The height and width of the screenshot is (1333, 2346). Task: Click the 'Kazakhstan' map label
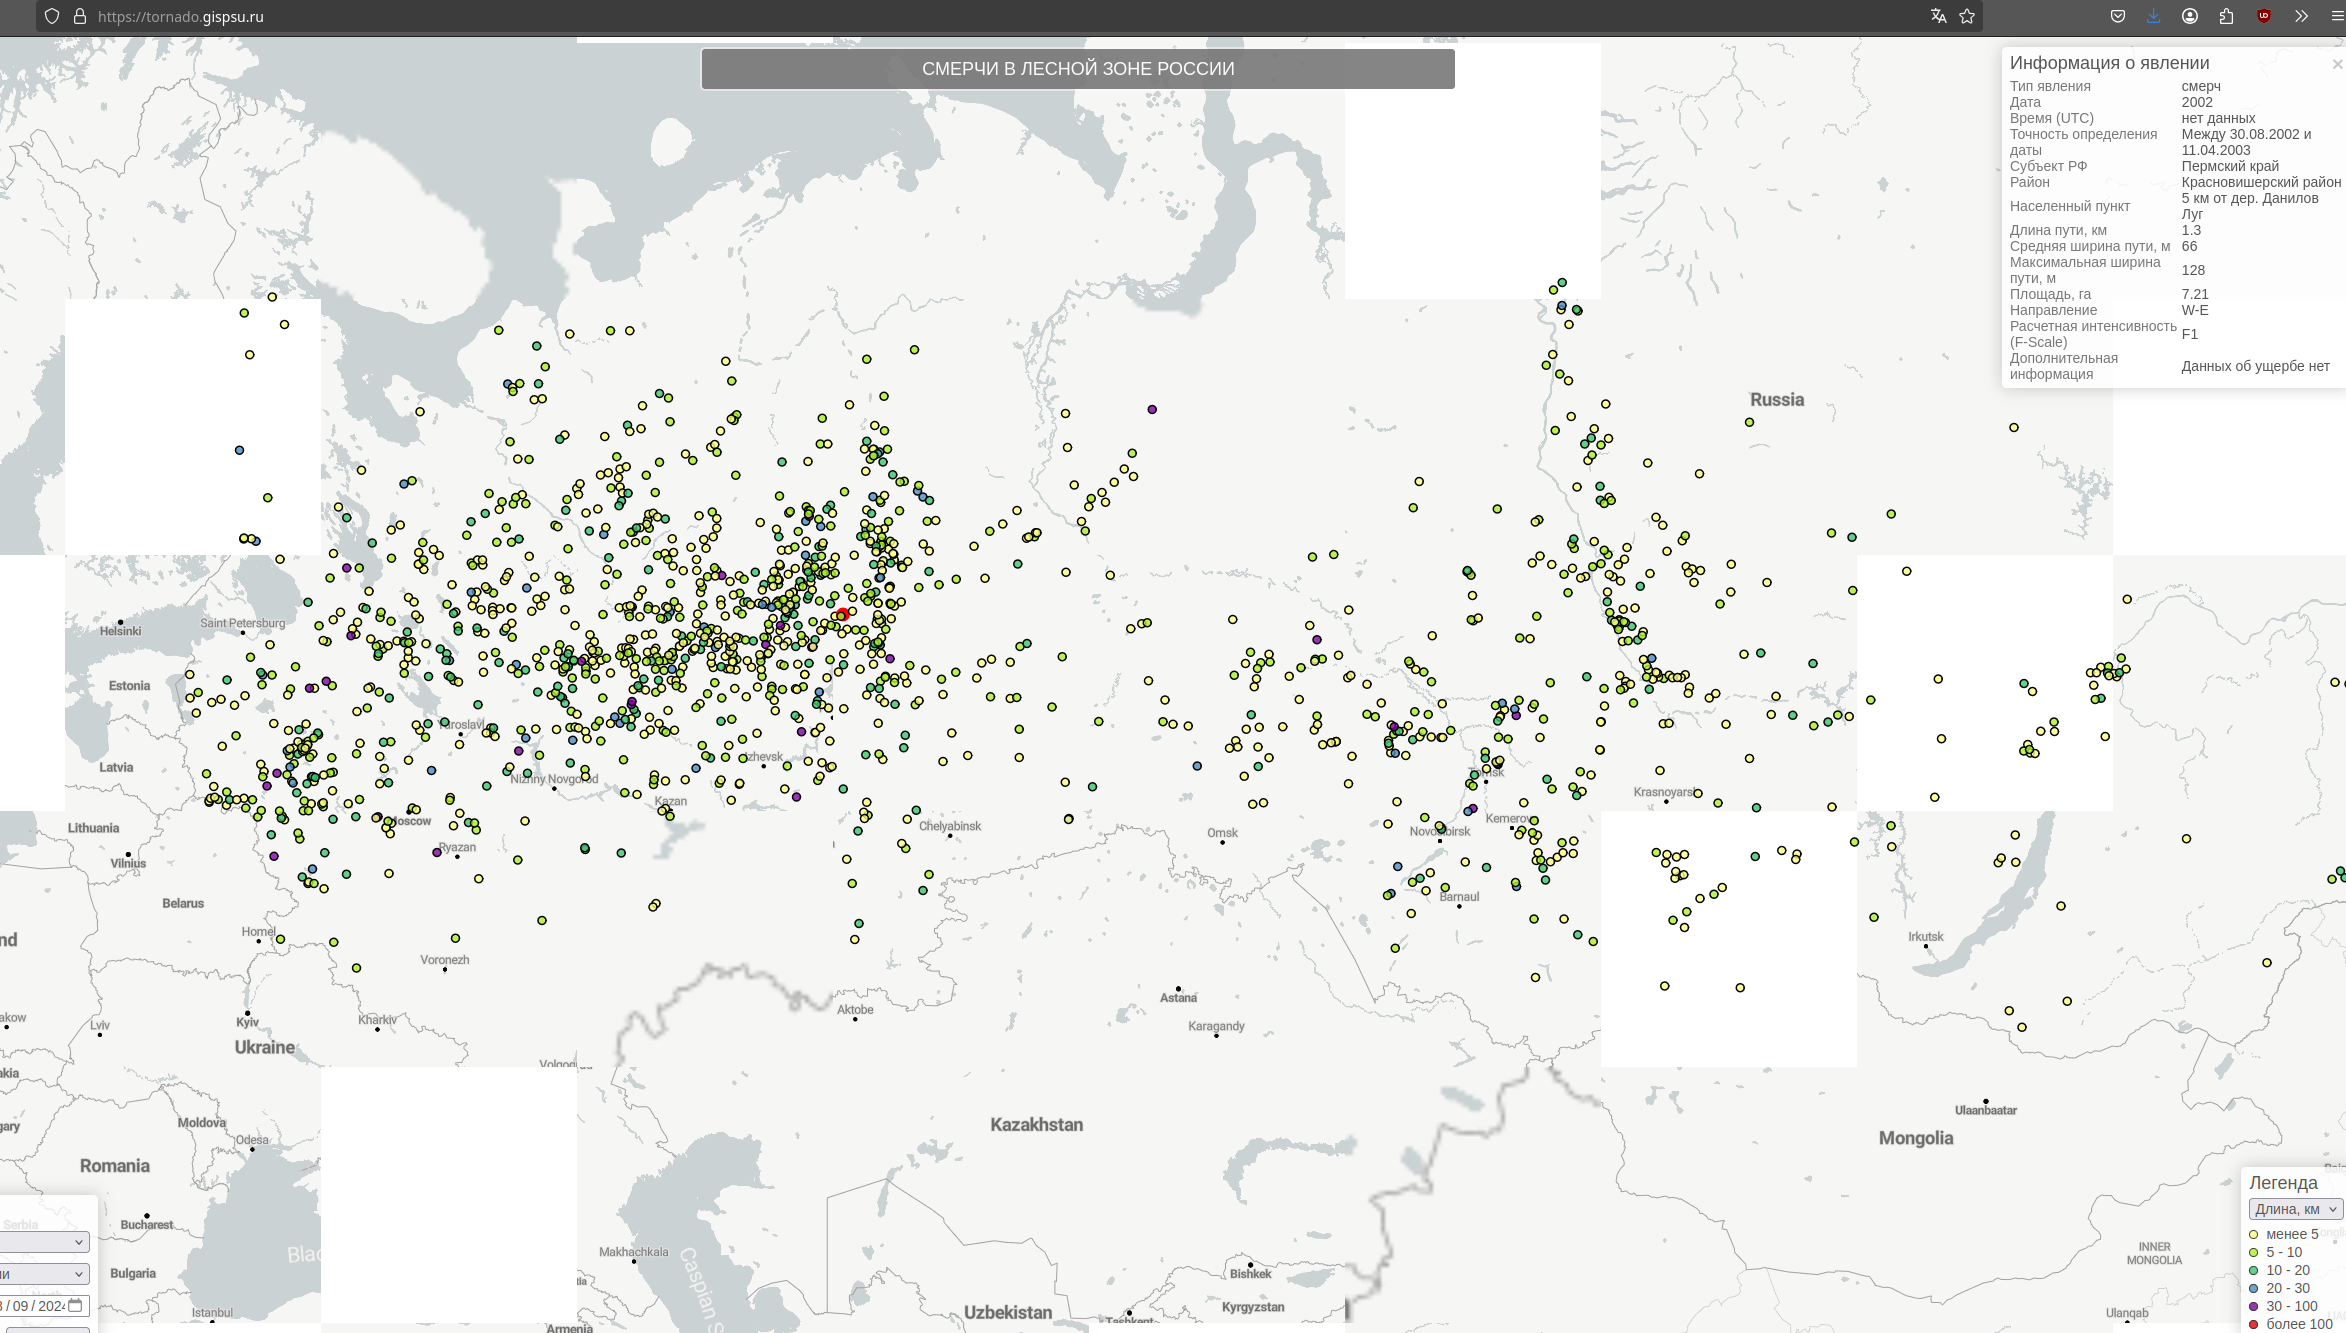[1036, 1124]
